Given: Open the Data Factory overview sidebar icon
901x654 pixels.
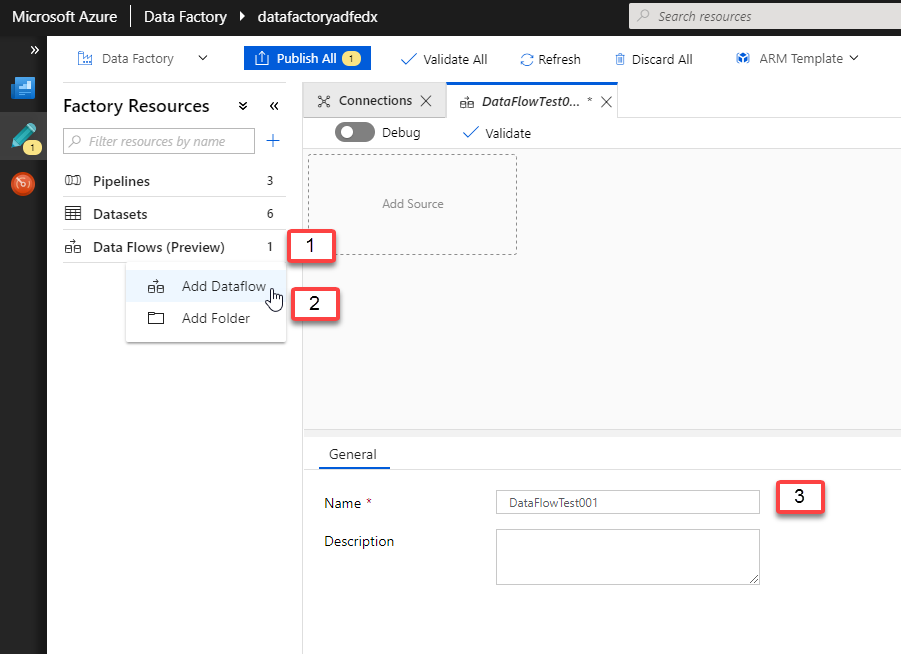Looking at the screenshot, I should click(x=23, y=89).
